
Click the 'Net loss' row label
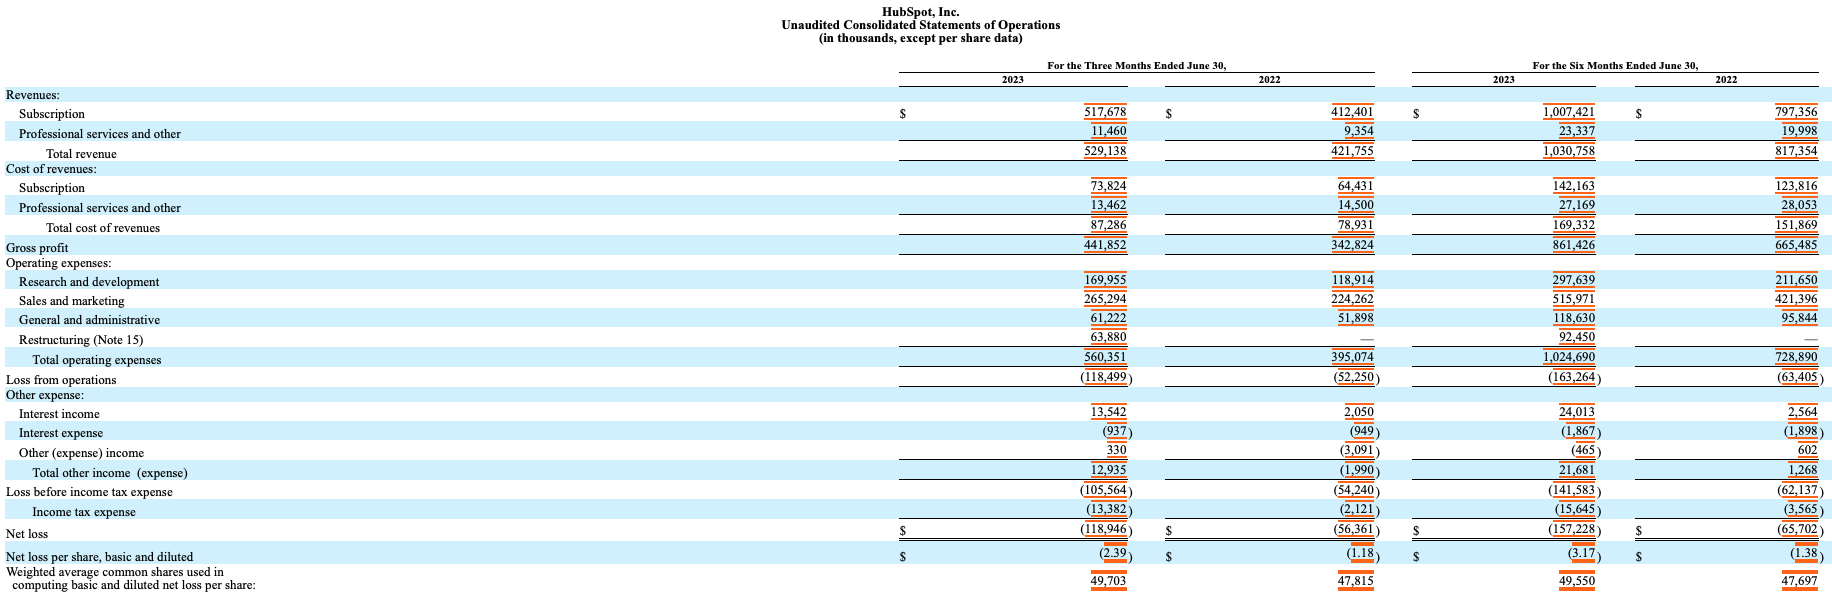click(x=27, y=534)
